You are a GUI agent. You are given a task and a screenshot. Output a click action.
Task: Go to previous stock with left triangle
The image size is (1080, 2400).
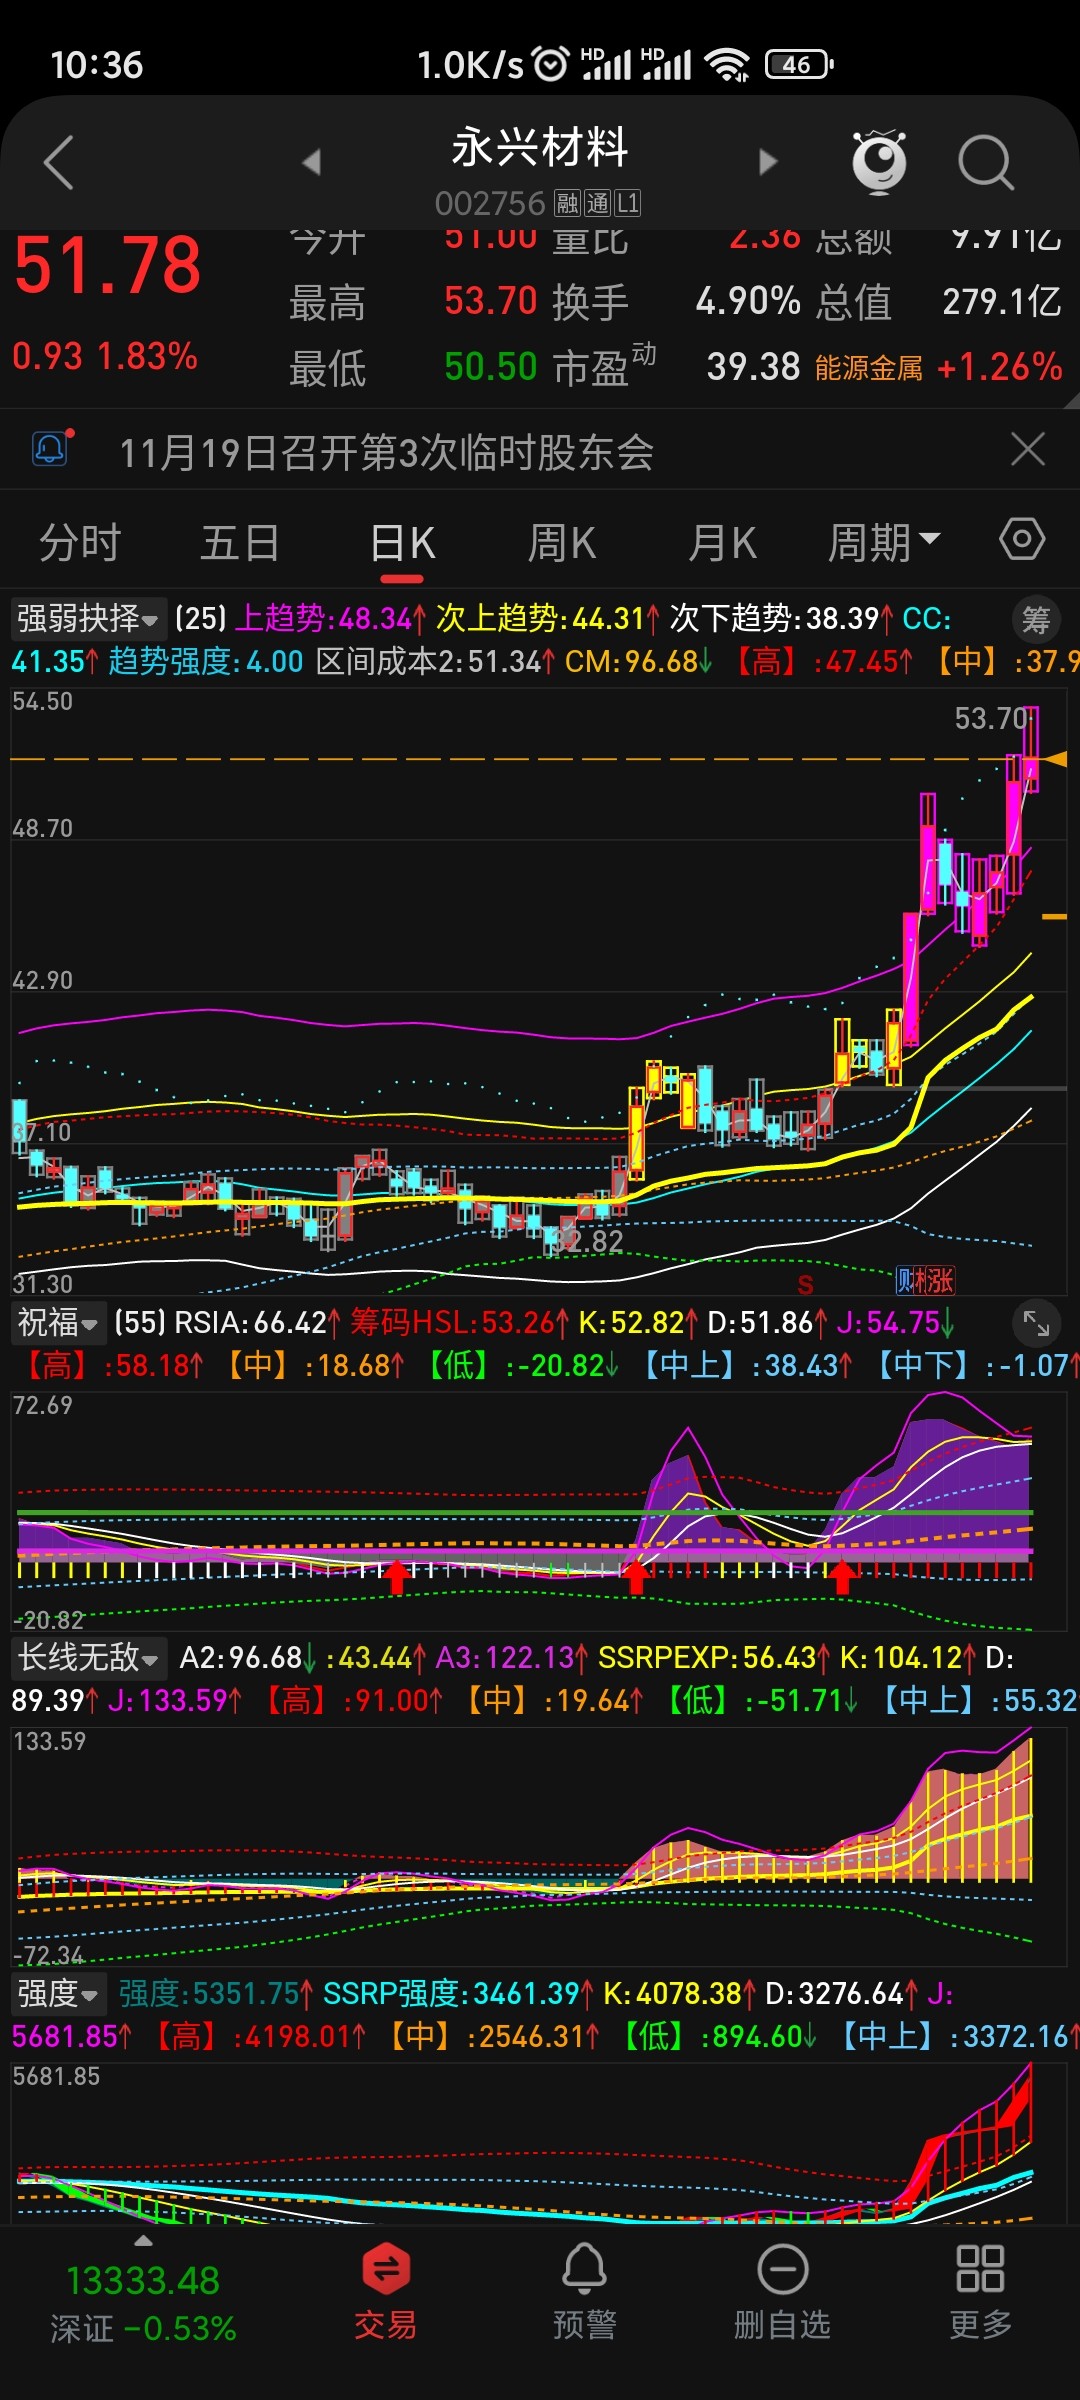click(311, 162)
